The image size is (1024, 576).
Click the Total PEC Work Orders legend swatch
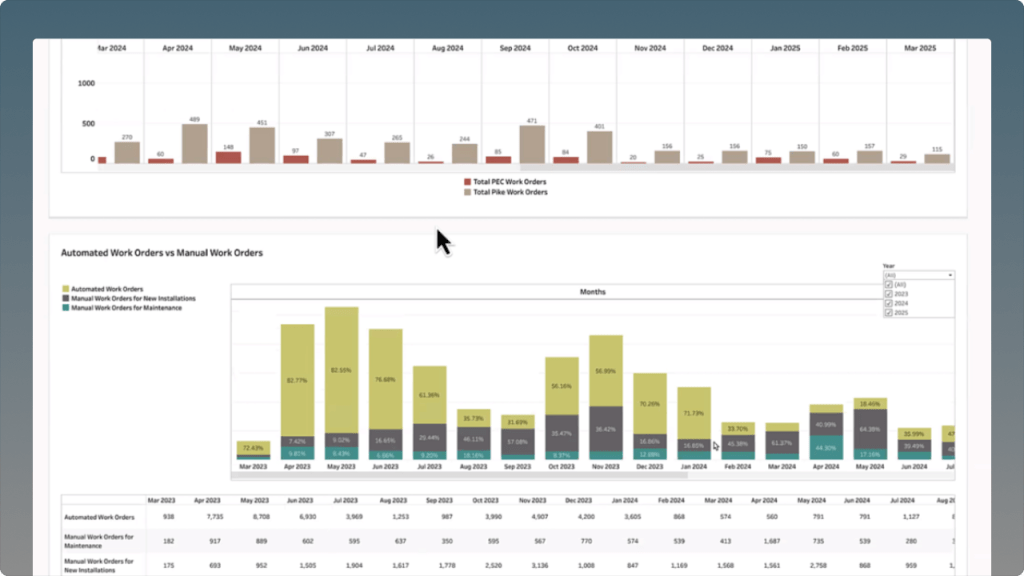tap(467, 182)
